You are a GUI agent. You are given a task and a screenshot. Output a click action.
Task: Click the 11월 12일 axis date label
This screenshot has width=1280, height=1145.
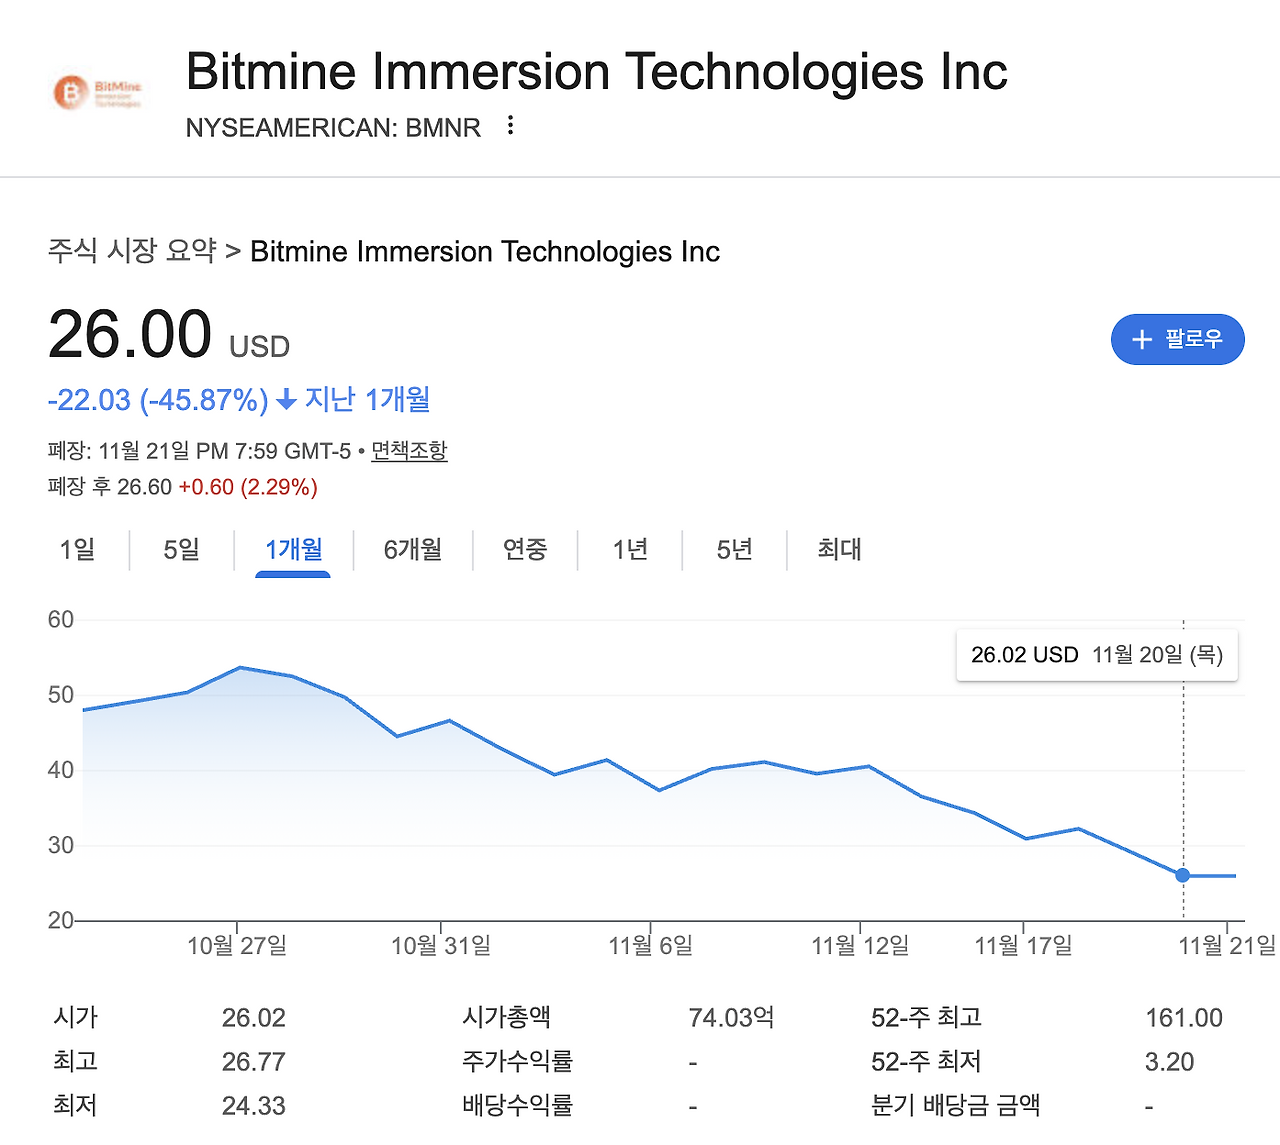[860, 946]
